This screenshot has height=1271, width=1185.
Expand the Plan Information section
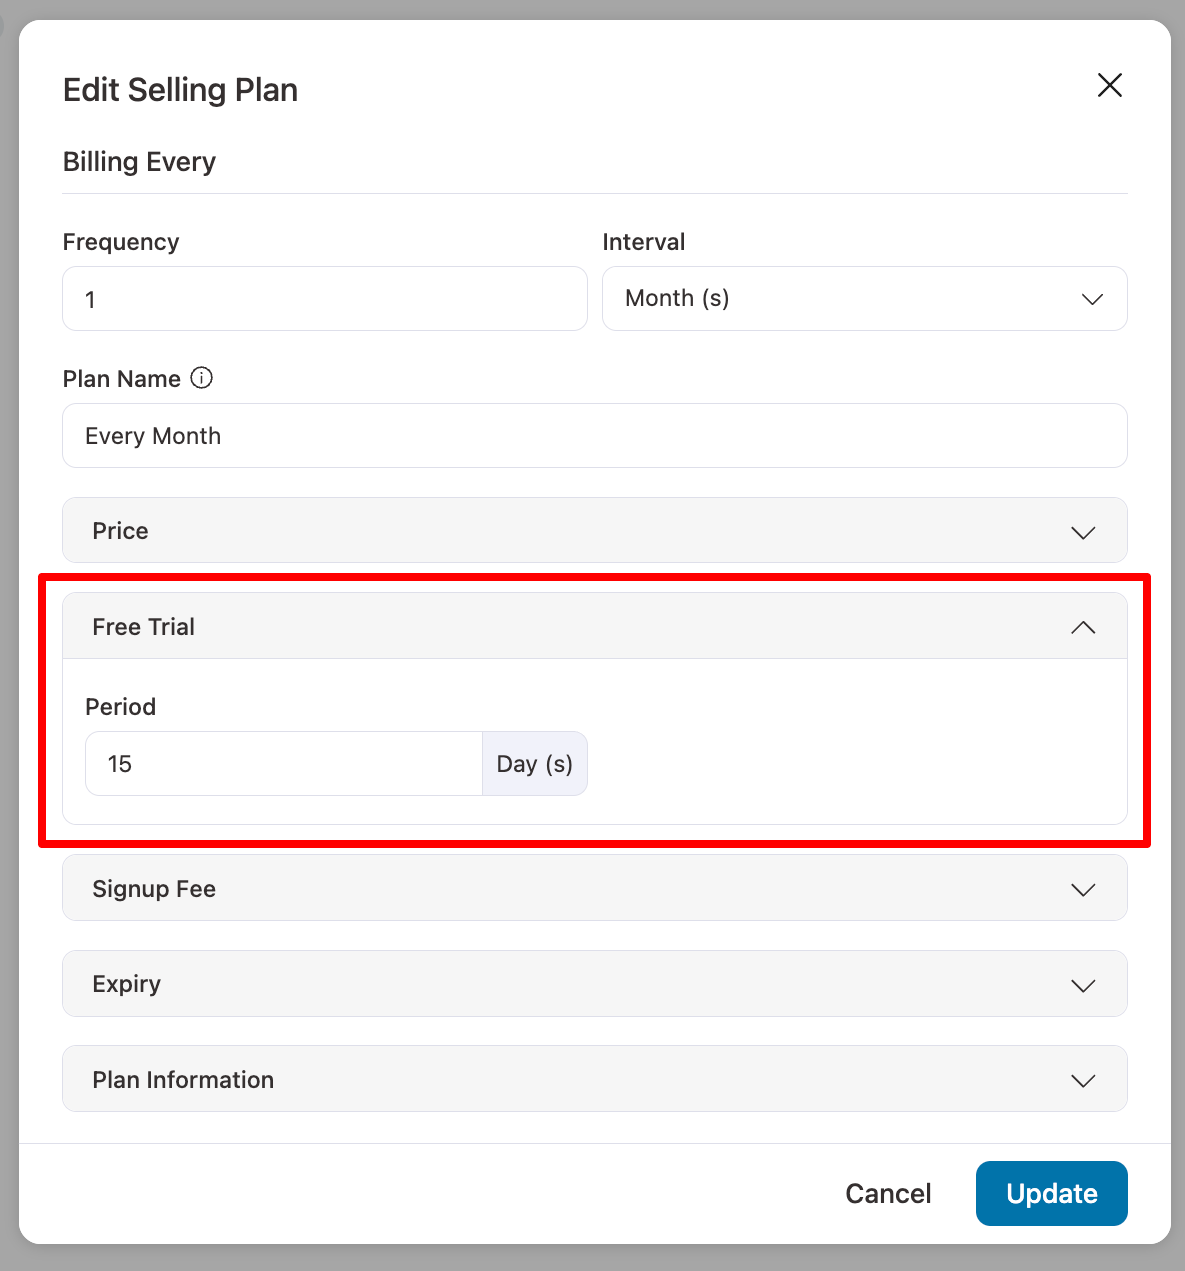tap(594, 1080)
